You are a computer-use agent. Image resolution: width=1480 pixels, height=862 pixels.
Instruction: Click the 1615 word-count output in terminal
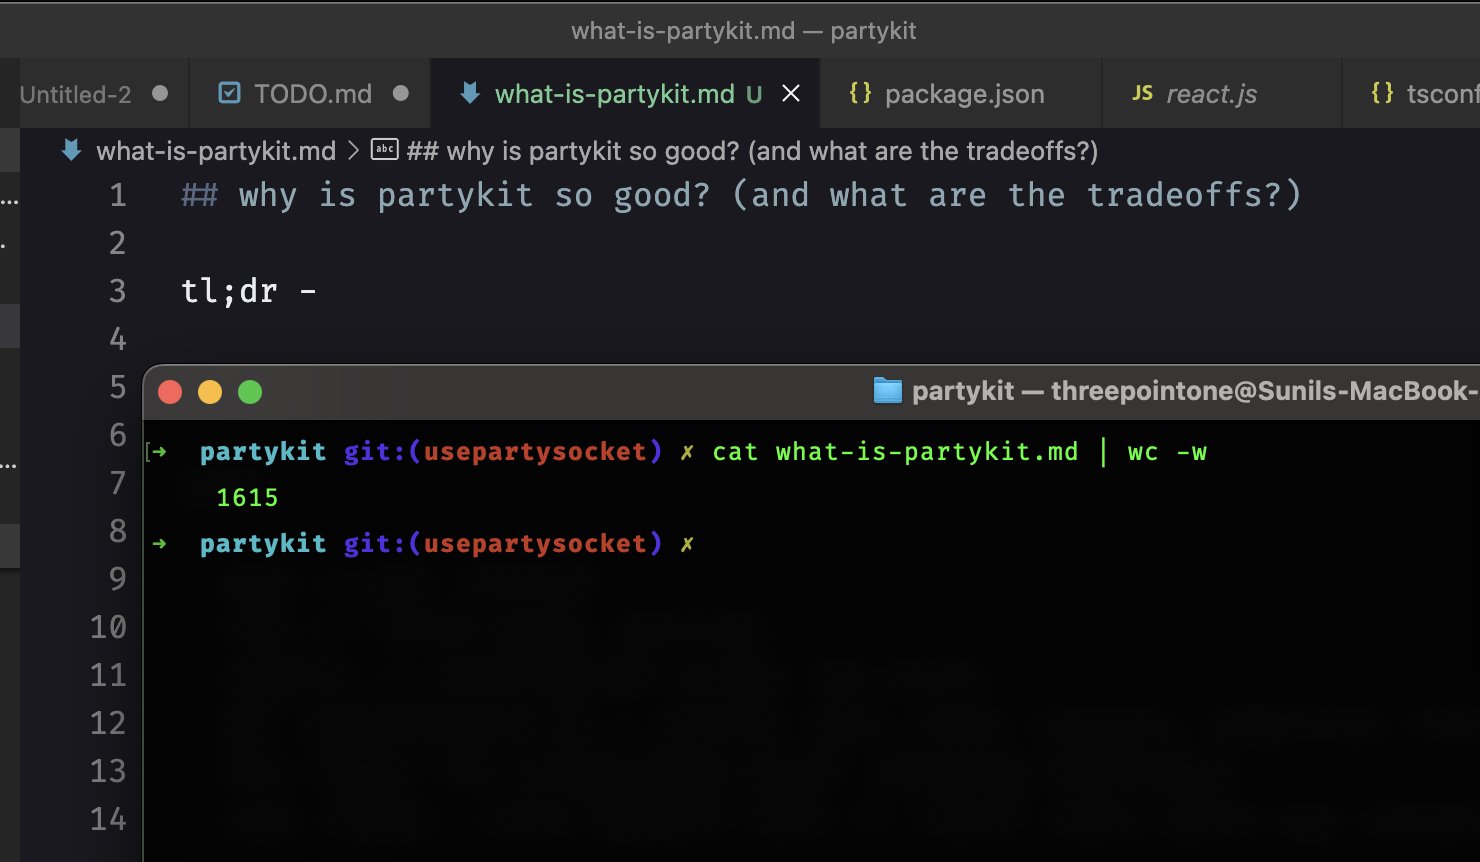[246, 496]
